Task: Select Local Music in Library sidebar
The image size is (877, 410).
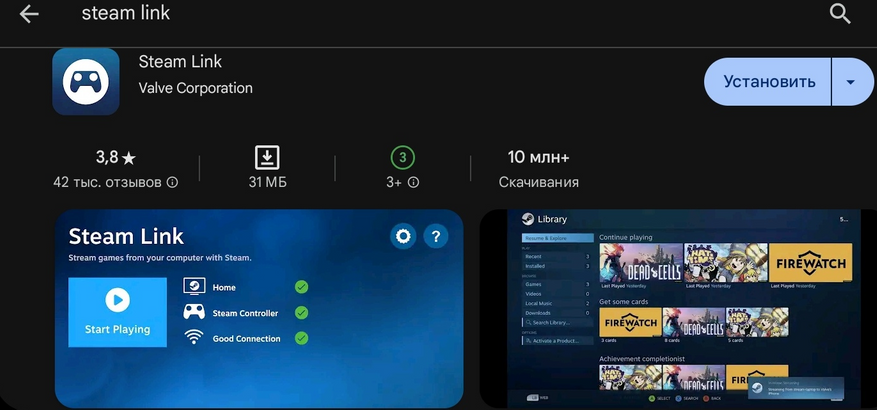Action: coord(557,303)
